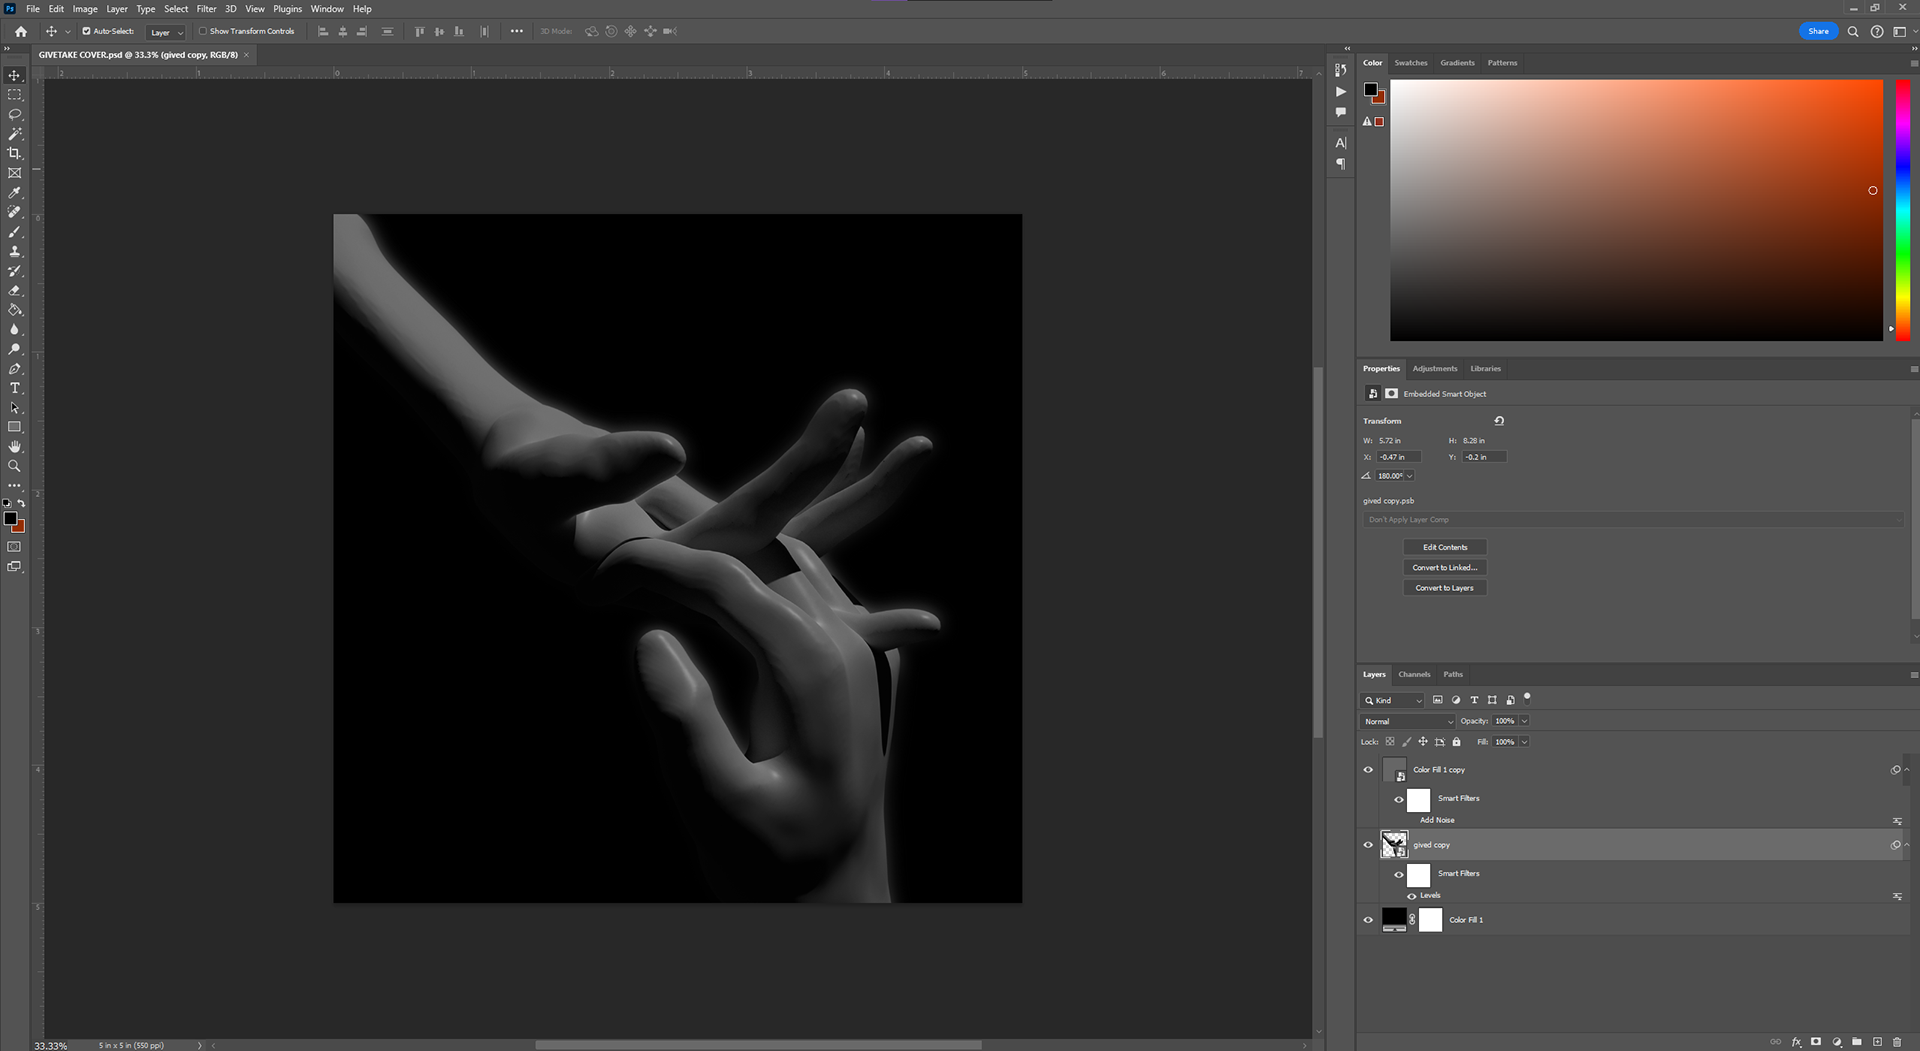The width and height of the screenshot is (1920, 1051).
Task: Select the Brush tool
Action: coord(15,232)
